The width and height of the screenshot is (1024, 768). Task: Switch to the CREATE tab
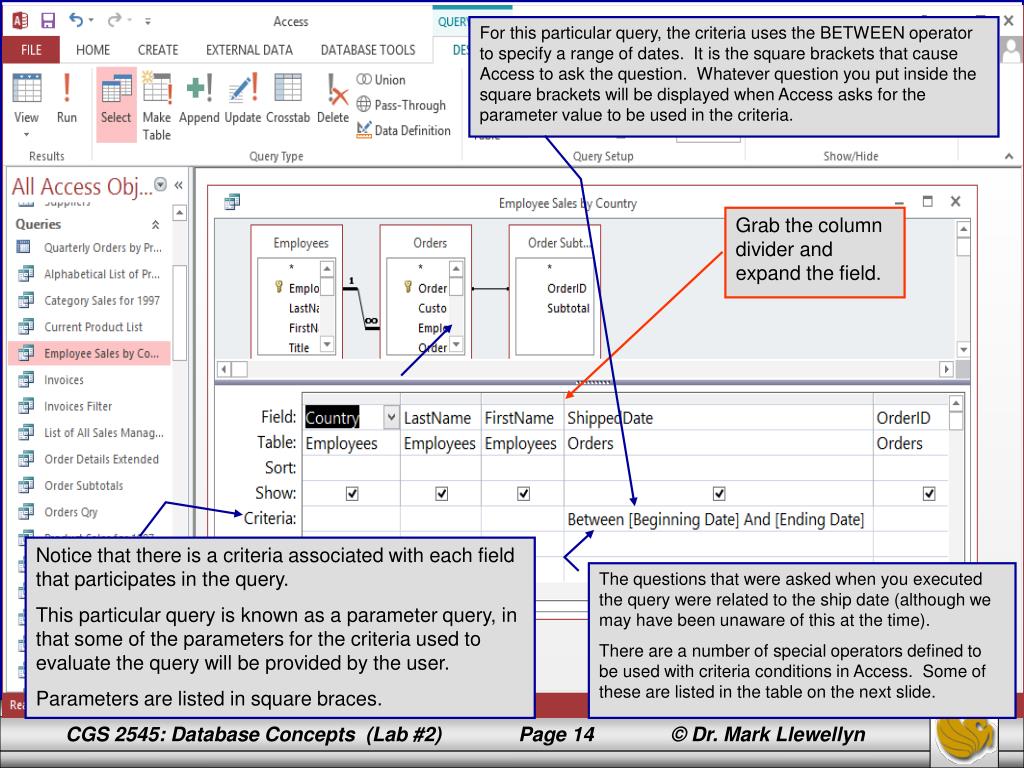tap(158, 50)
